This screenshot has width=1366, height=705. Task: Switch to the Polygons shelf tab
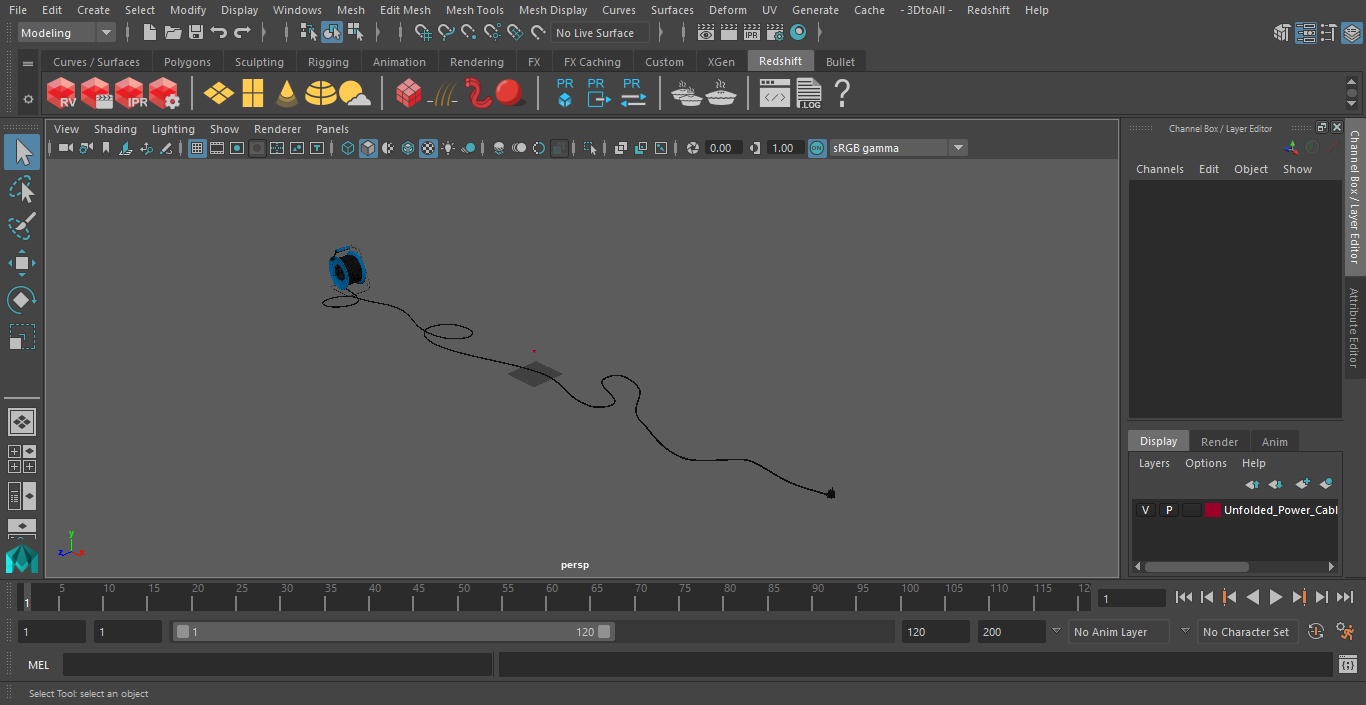[x=187, y=62]
